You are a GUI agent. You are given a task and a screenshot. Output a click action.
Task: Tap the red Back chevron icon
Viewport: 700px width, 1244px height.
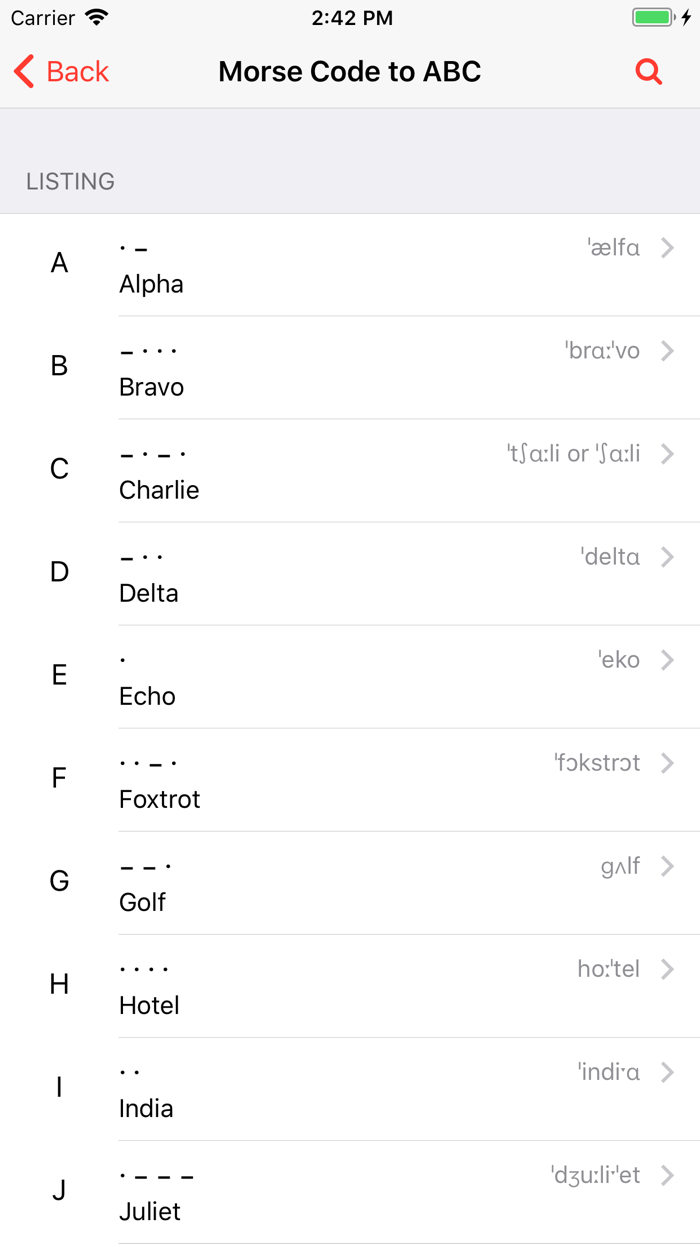click(24, 72)
